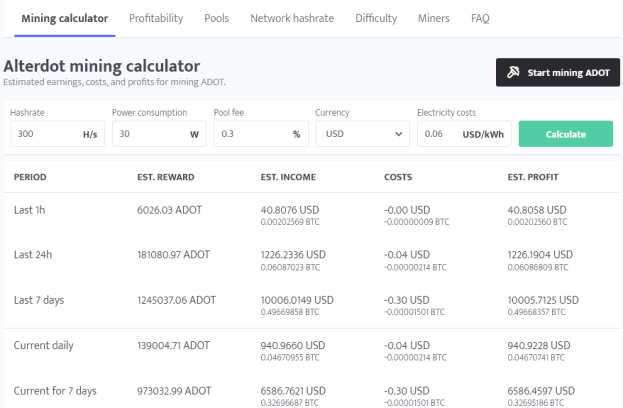Switch to the Profitability tab
The width and height of the screenshot is (623, 408).
(x=156, y=18)
